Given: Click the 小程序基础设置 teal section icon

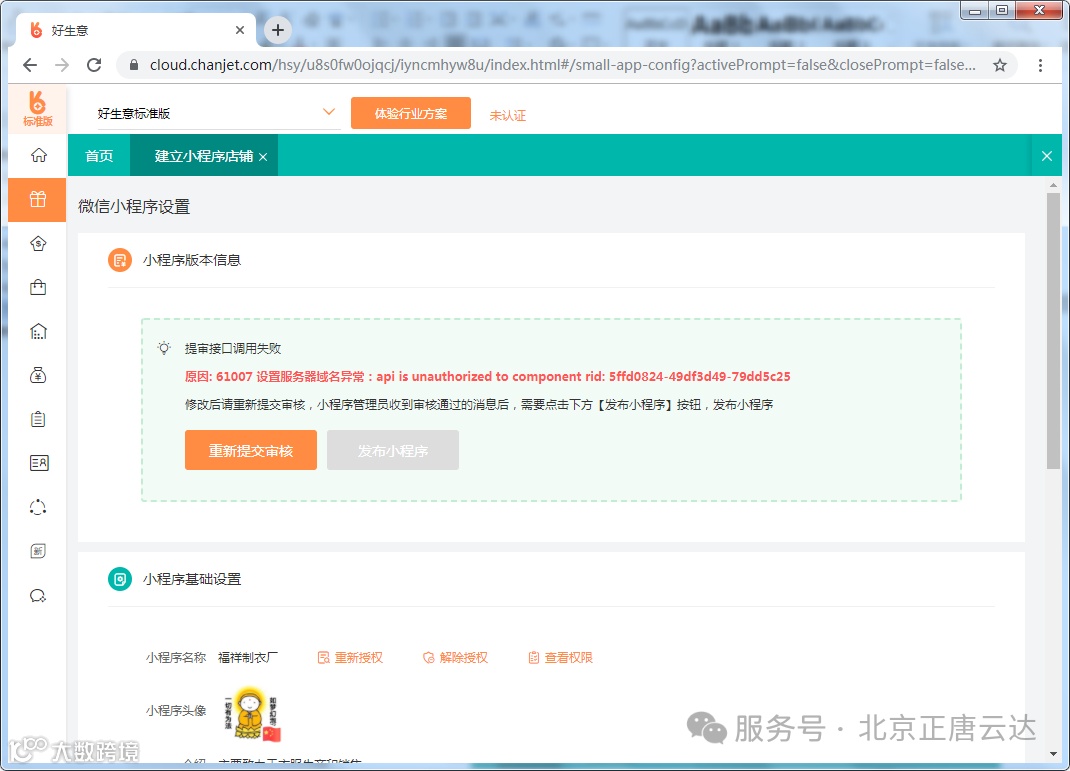Looking at the screenshot, I should tap(120, 579).
